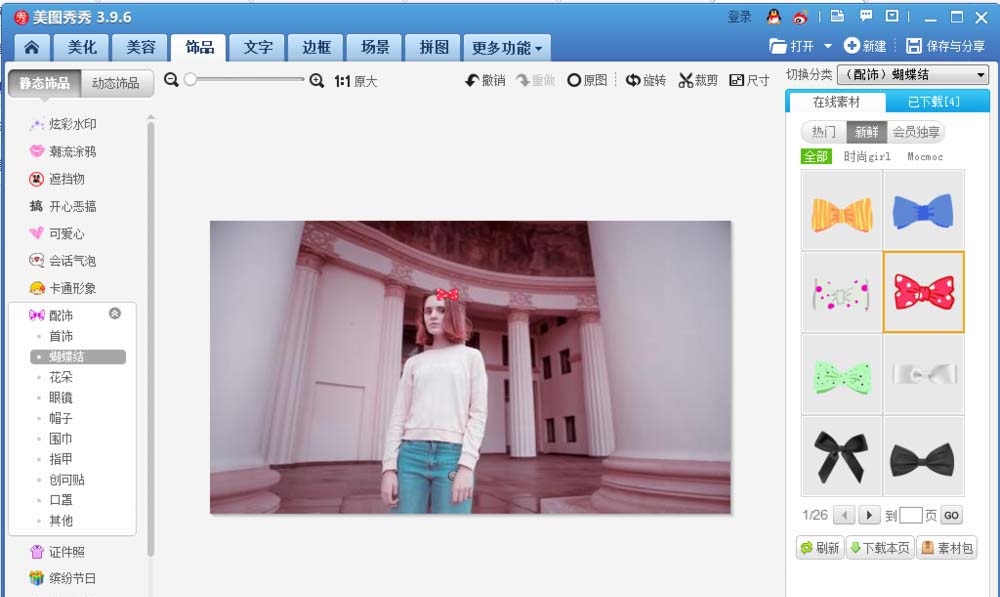Open 炫彩水印 sticker category
1000x597 pixels.
[x=62, y=124]
